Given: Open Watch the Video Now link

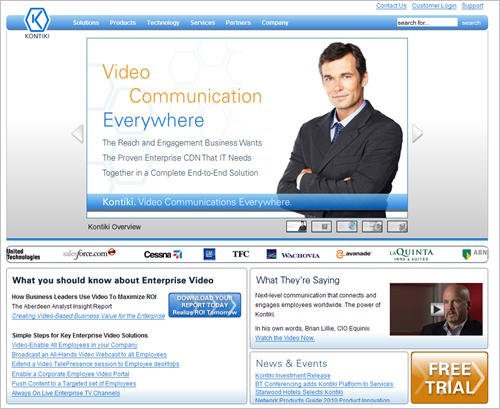Looking at the screenshot, I should coord(285,338).
